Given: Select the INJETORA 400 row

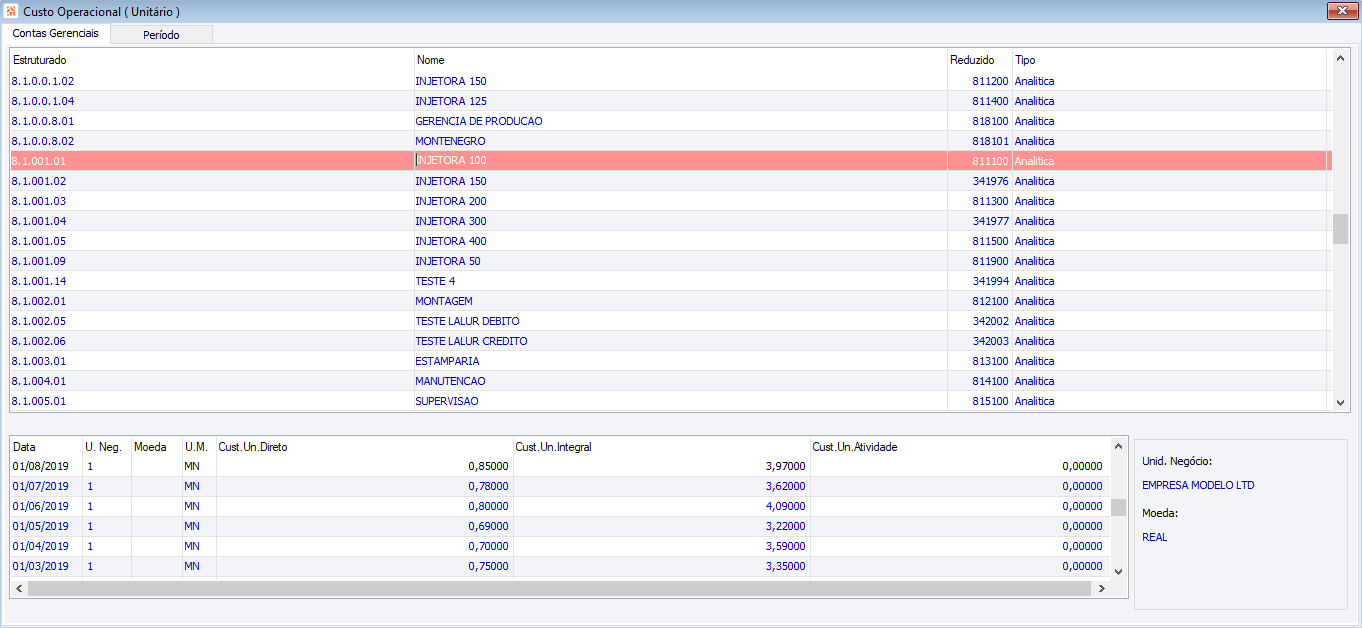Looking at the screenshot, I should pyautogui.click(x=670, y=241).
